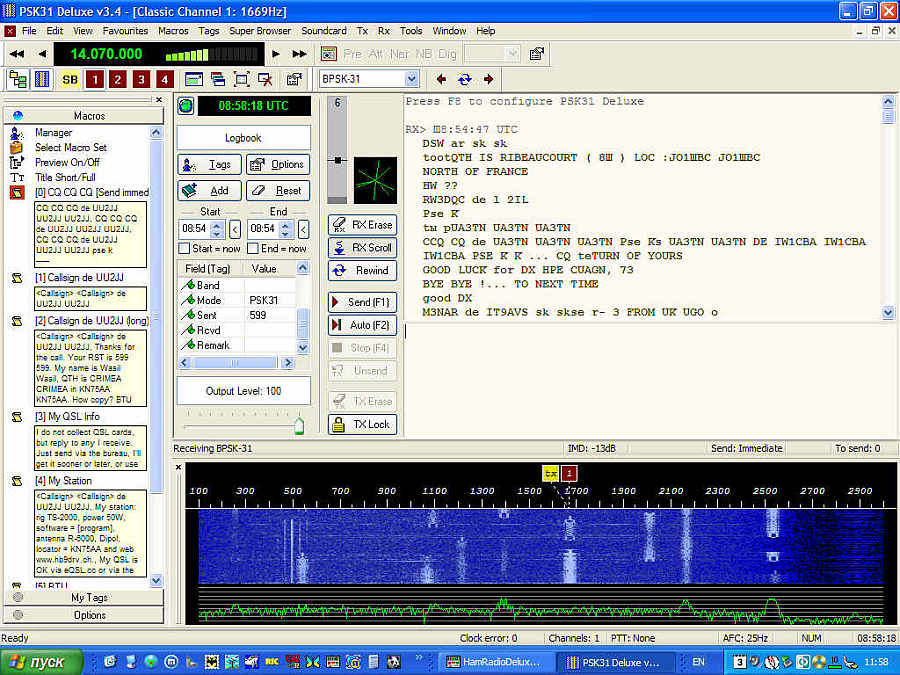Screen dimensions: 900x675
Task: Open the Favourites menu
Action: pyautogui.click(x=125, y=31)
